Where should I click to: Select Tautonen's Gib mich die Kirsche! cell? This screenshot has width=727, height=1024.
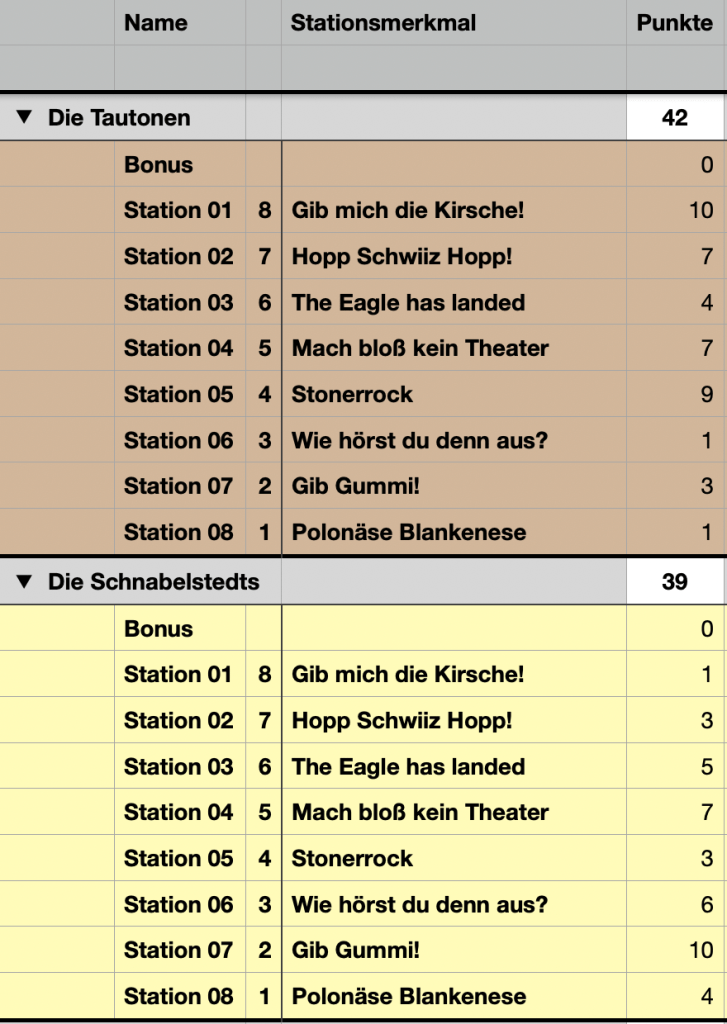408,210
